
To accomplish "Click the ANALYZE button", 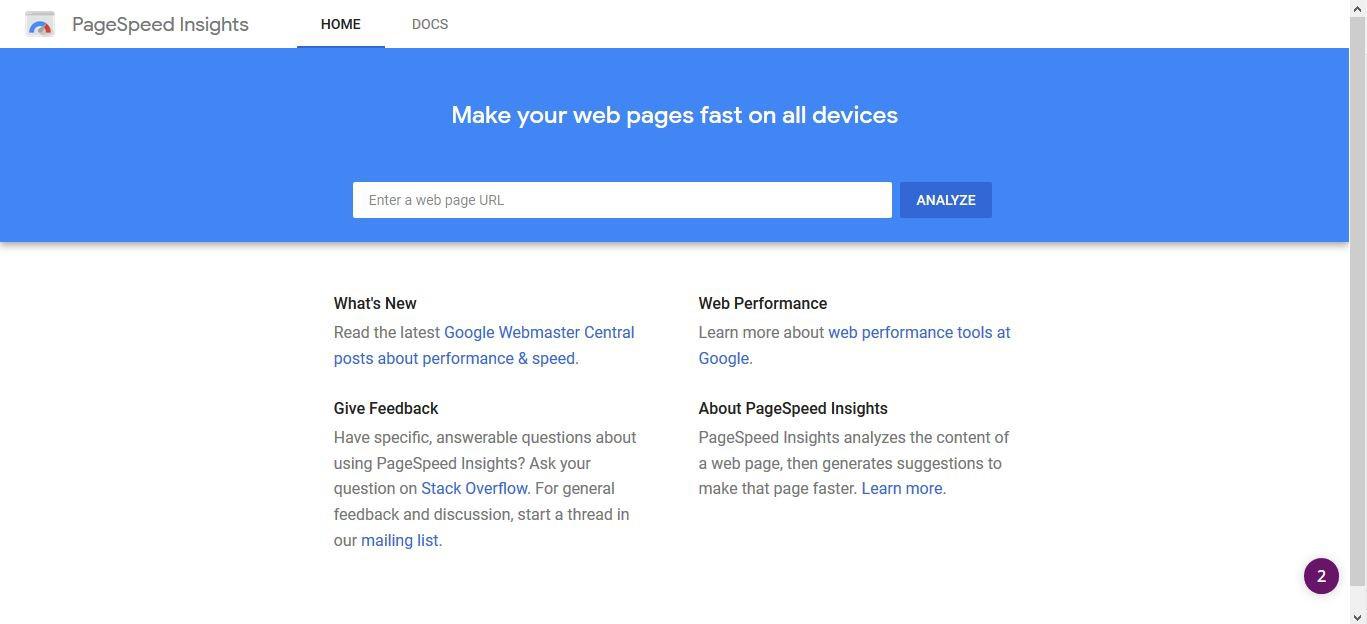I will coord(946,200).
